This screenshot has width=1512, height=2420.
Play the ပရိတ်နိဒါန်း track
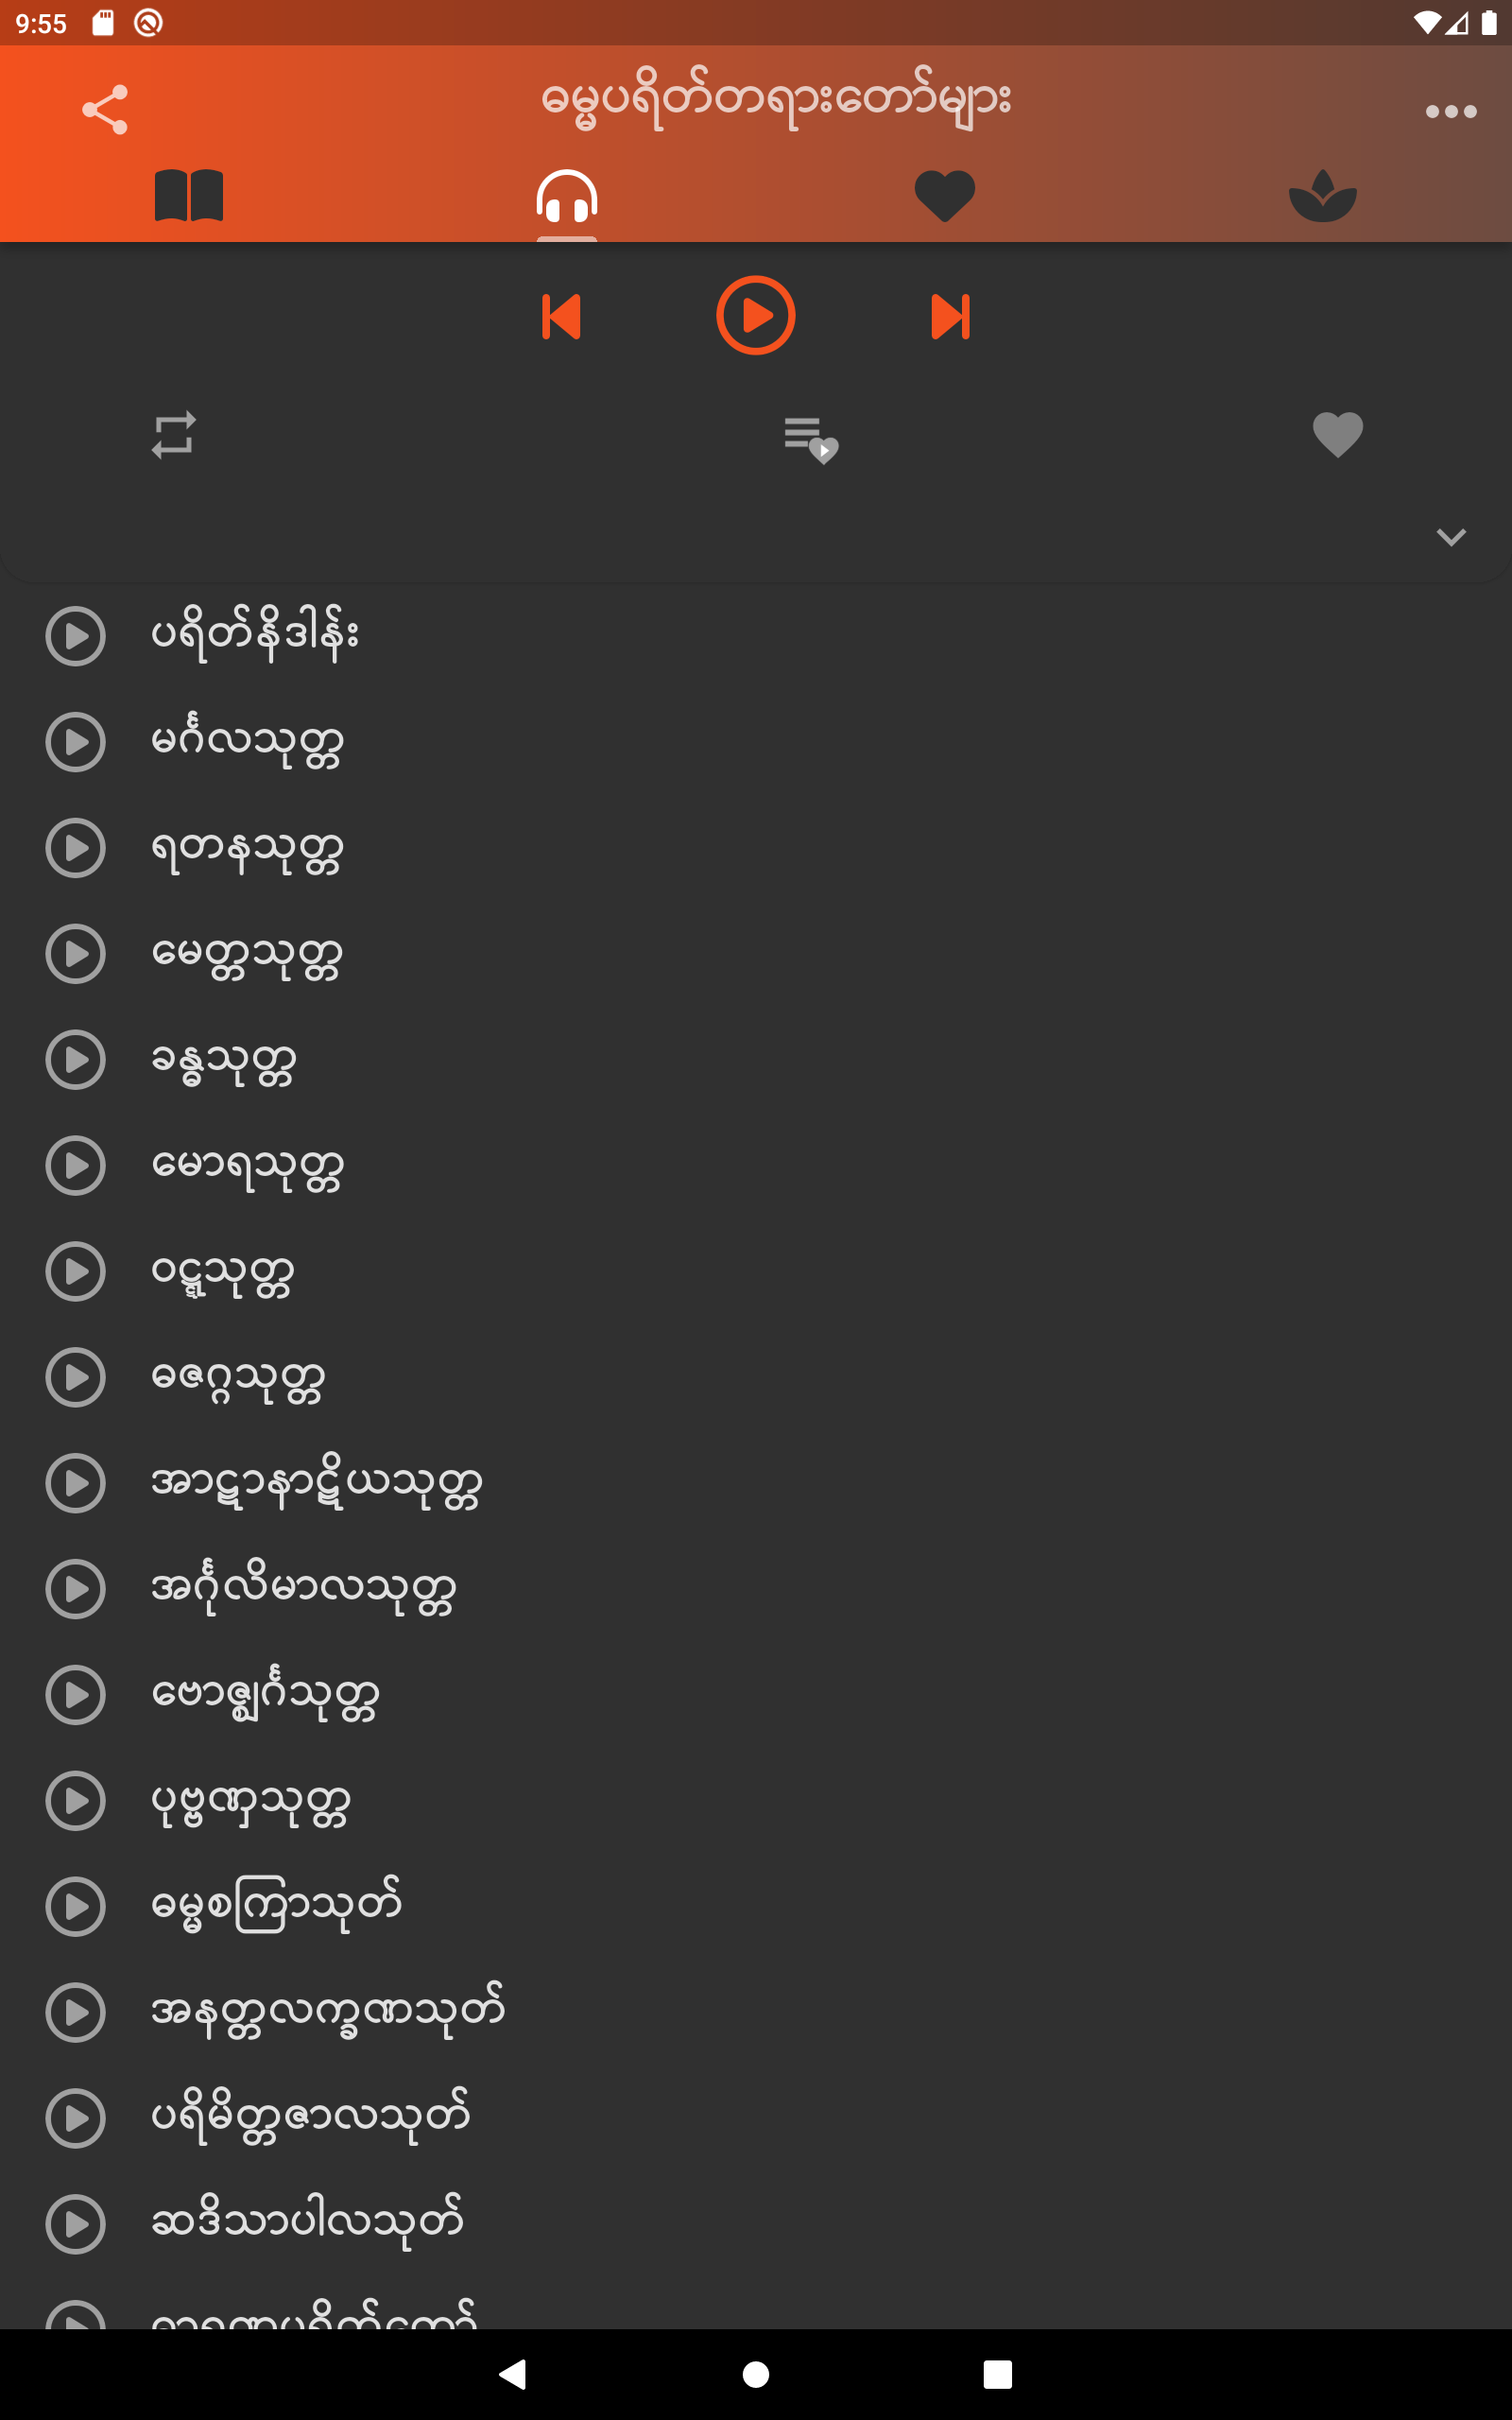pos(76,635)
